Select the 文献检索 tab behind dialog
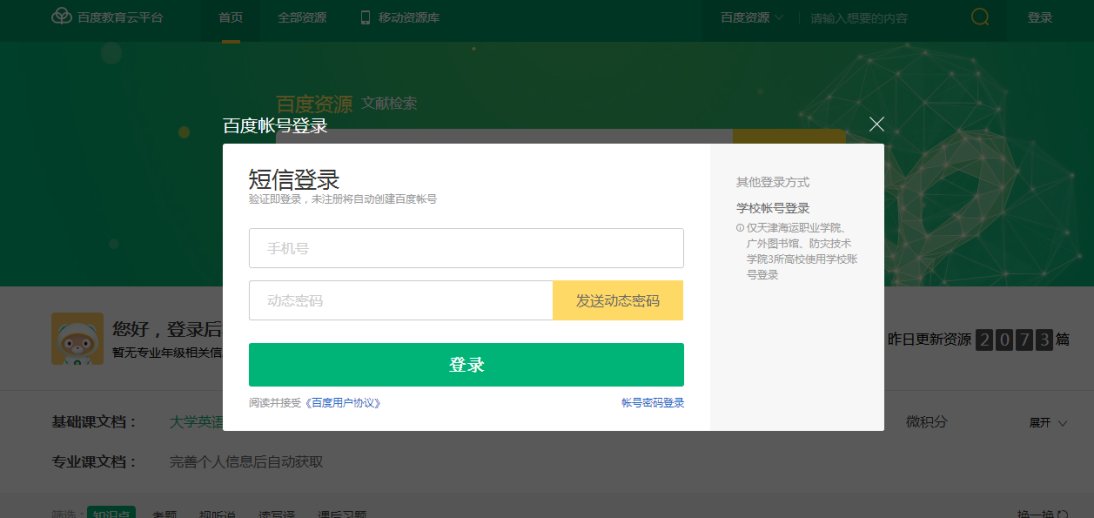 [389, 103]
